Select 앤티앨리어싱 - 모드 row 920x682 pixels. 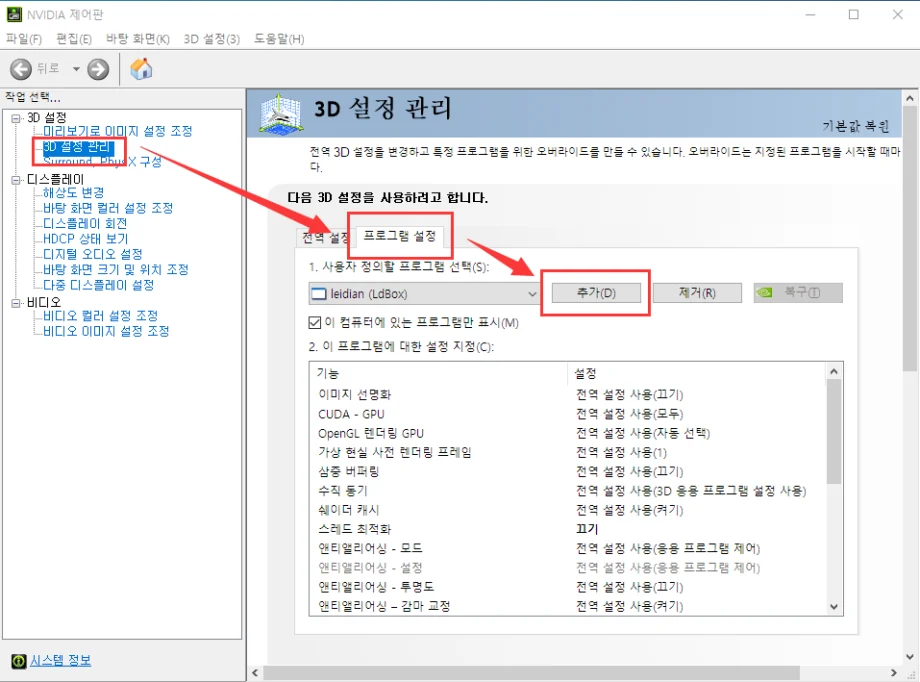click(x=567, y=548)
